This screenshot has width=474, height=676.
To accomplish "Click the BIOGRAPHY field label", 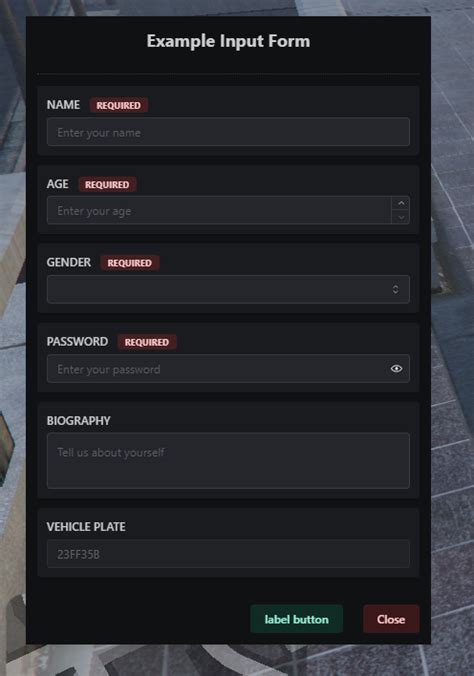I will [78, 421].
